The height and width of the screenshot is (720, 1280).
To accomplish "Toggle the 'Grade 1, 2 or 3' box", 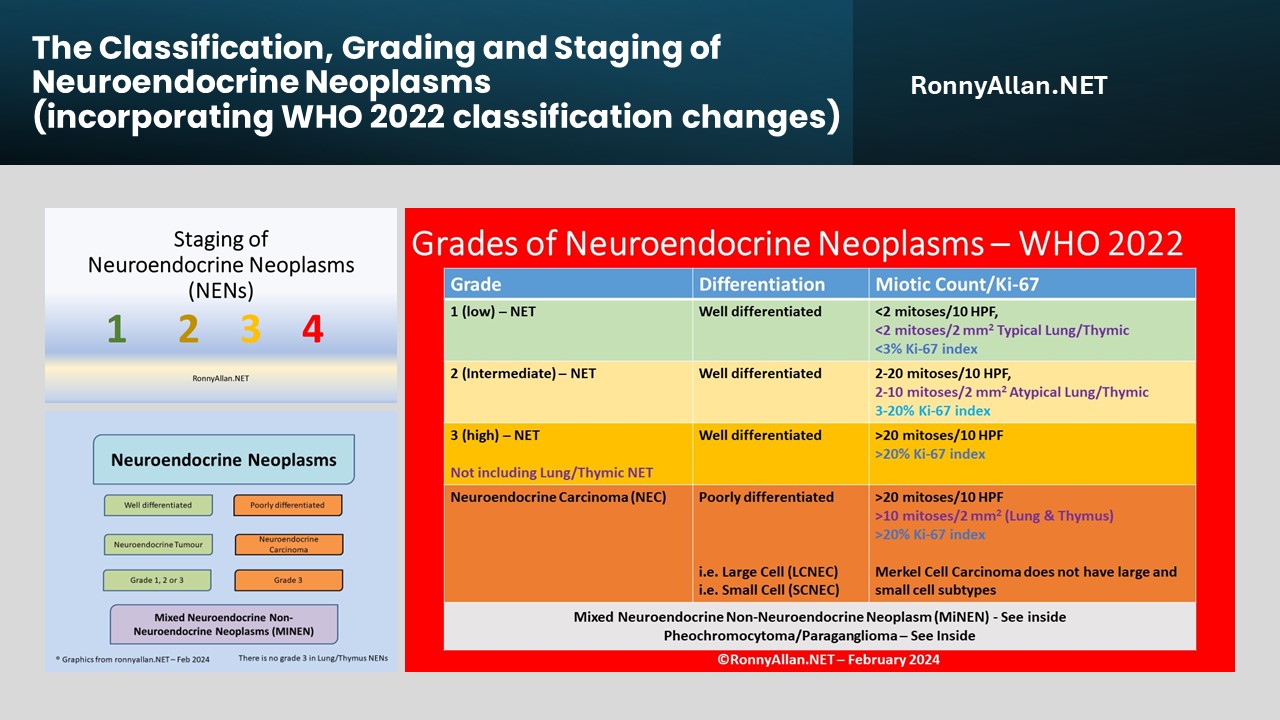I will (x=159, y=579).
